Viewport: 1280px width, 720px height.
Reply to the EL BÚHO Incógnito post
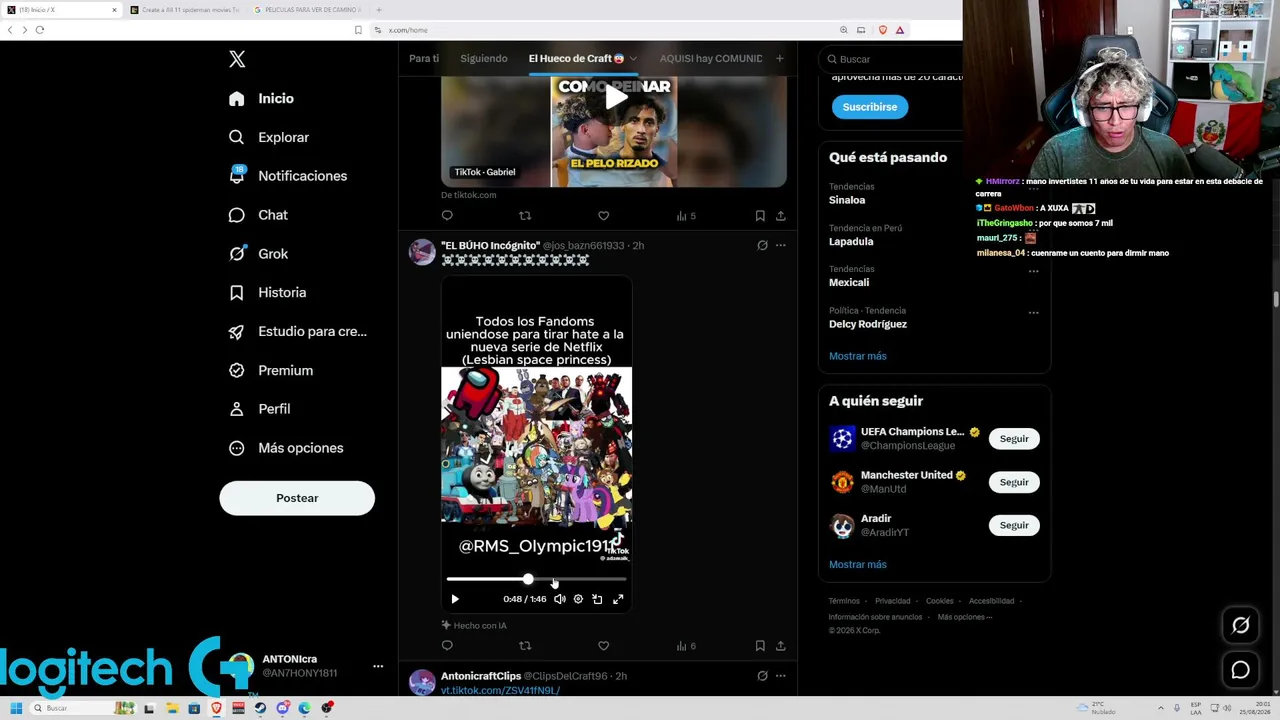447,646
